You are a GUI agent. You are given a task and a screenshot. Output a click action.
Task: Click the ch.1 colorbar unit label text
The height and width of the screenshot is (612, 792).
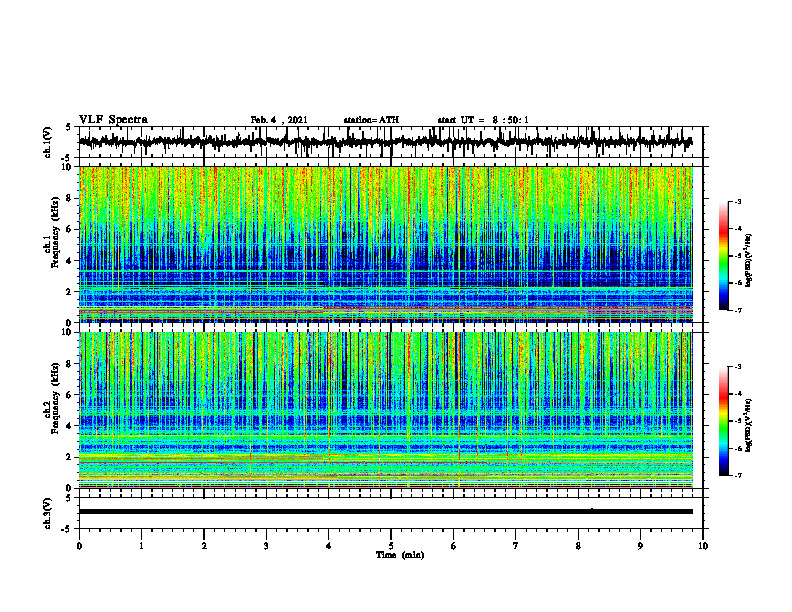click(x=749, y=261)
